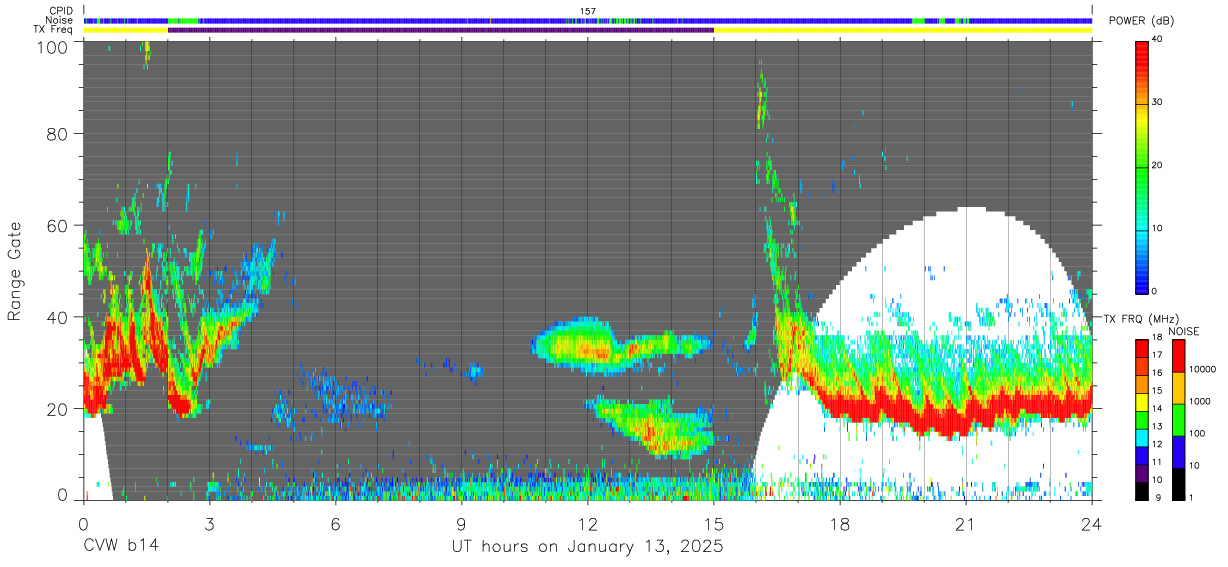1228x567 pixels.
Task: Click the Range Gate y-axis title
Action: click(x=15, y=270)
